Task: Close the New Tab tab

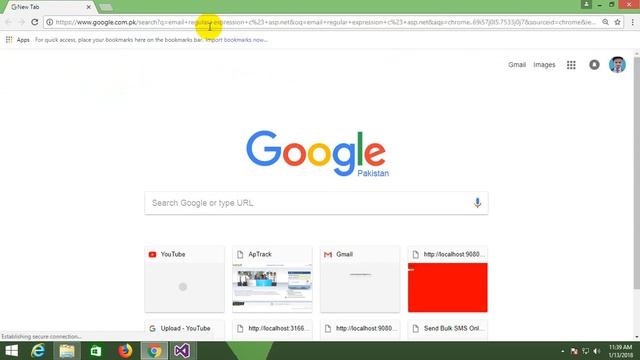Action: point(89,7)
